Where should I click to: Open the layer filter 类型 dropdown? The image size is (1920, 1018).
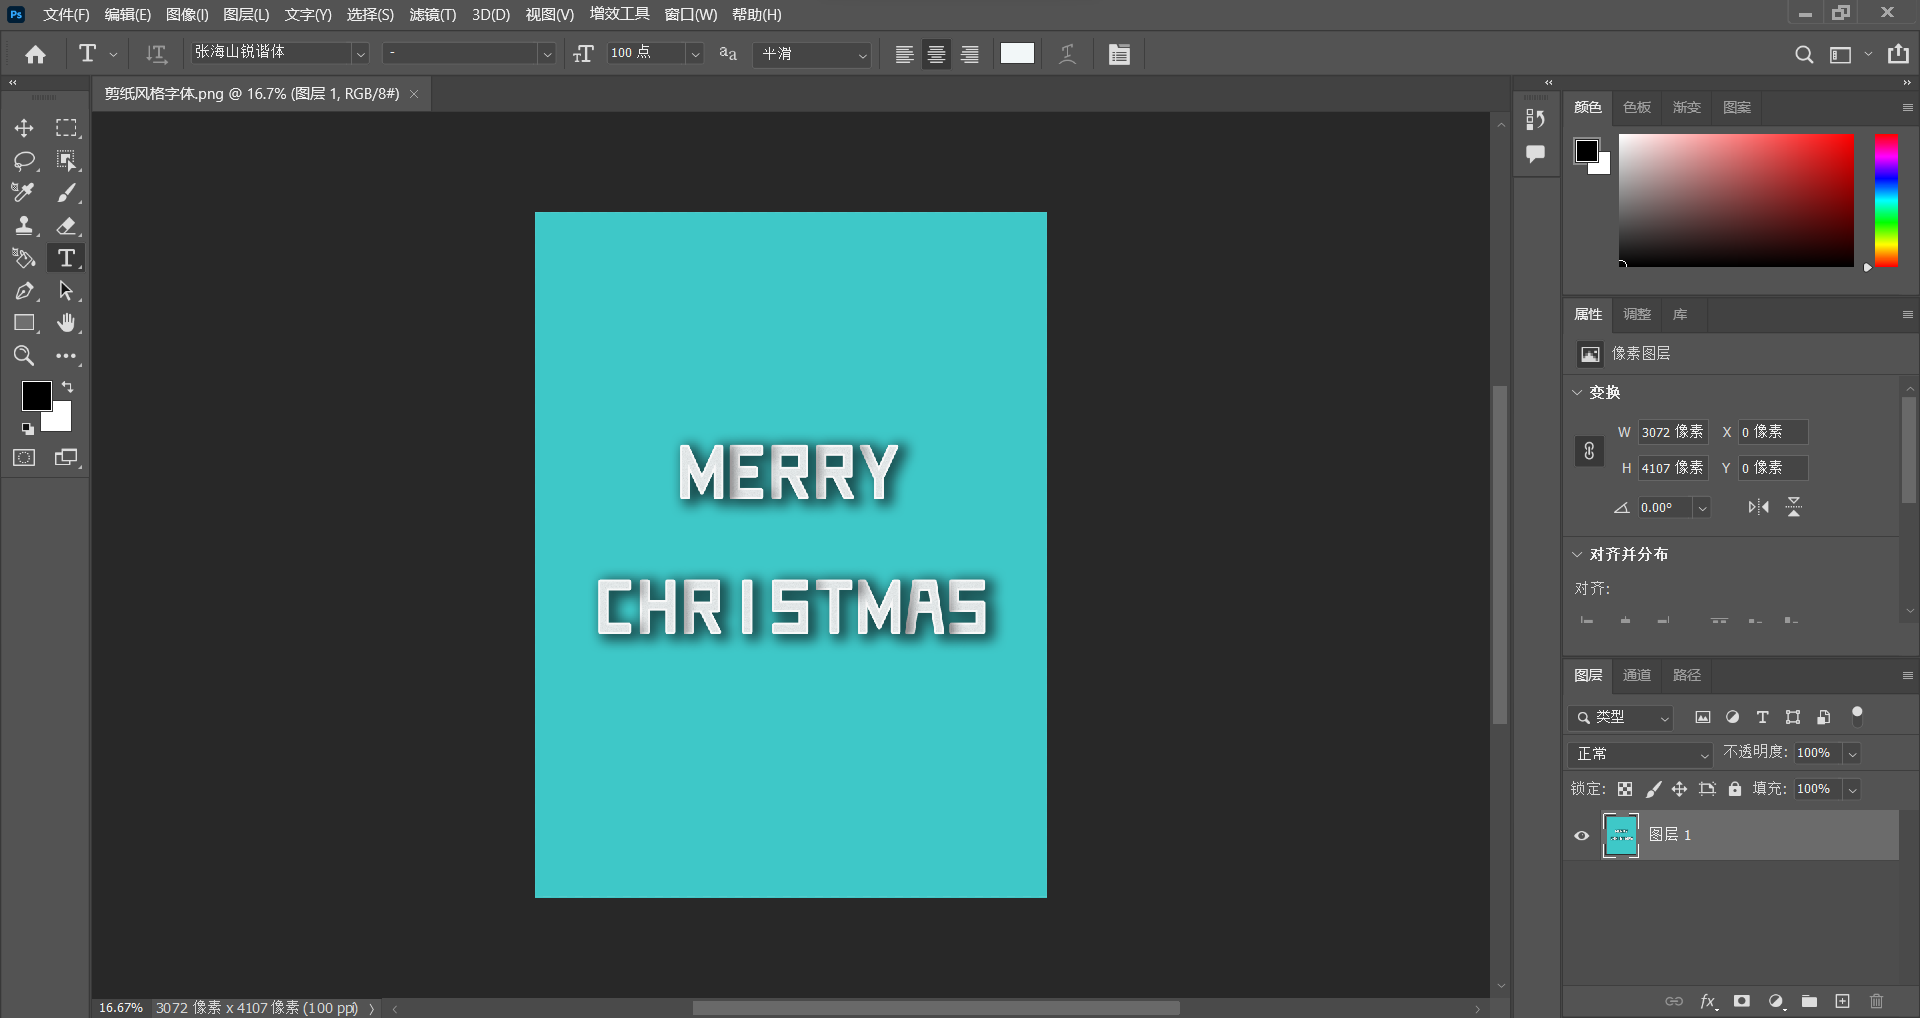click(1621, 717)
